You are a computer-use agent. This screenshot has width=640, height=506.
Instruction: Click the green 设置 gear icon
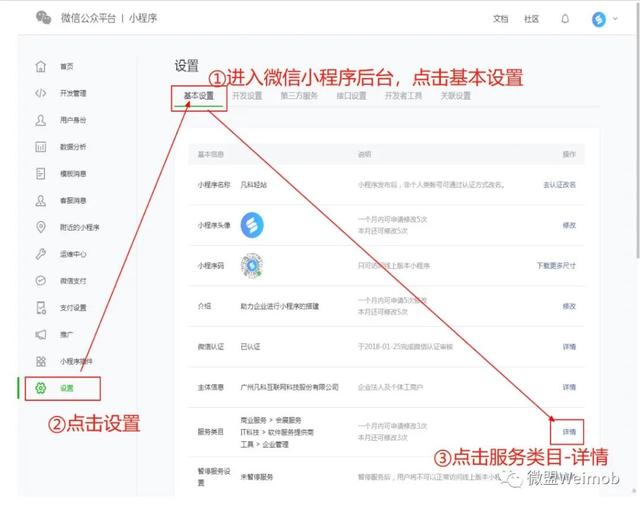click(41, 388)
